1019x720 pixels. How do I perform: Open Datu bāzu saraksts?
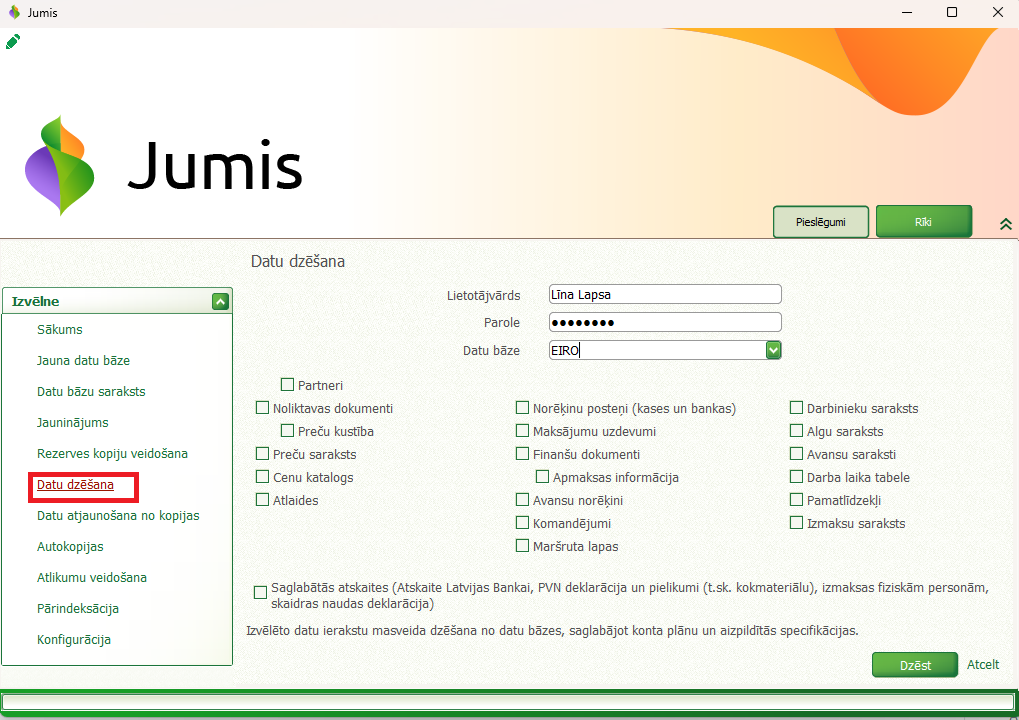(91, 392)
